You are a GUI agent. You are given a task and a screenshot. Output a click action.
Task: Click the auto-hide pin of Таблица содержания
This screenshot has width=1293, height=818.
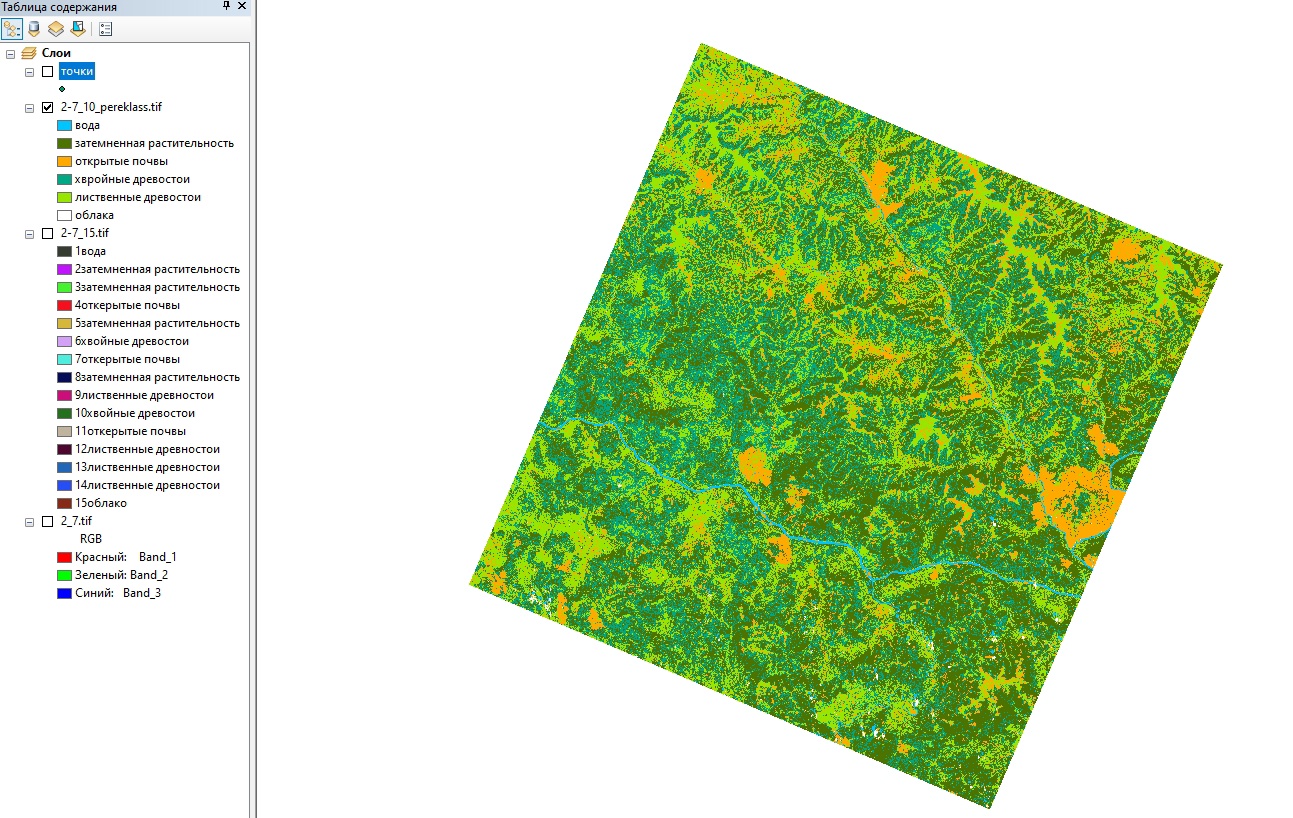point(226,7)
